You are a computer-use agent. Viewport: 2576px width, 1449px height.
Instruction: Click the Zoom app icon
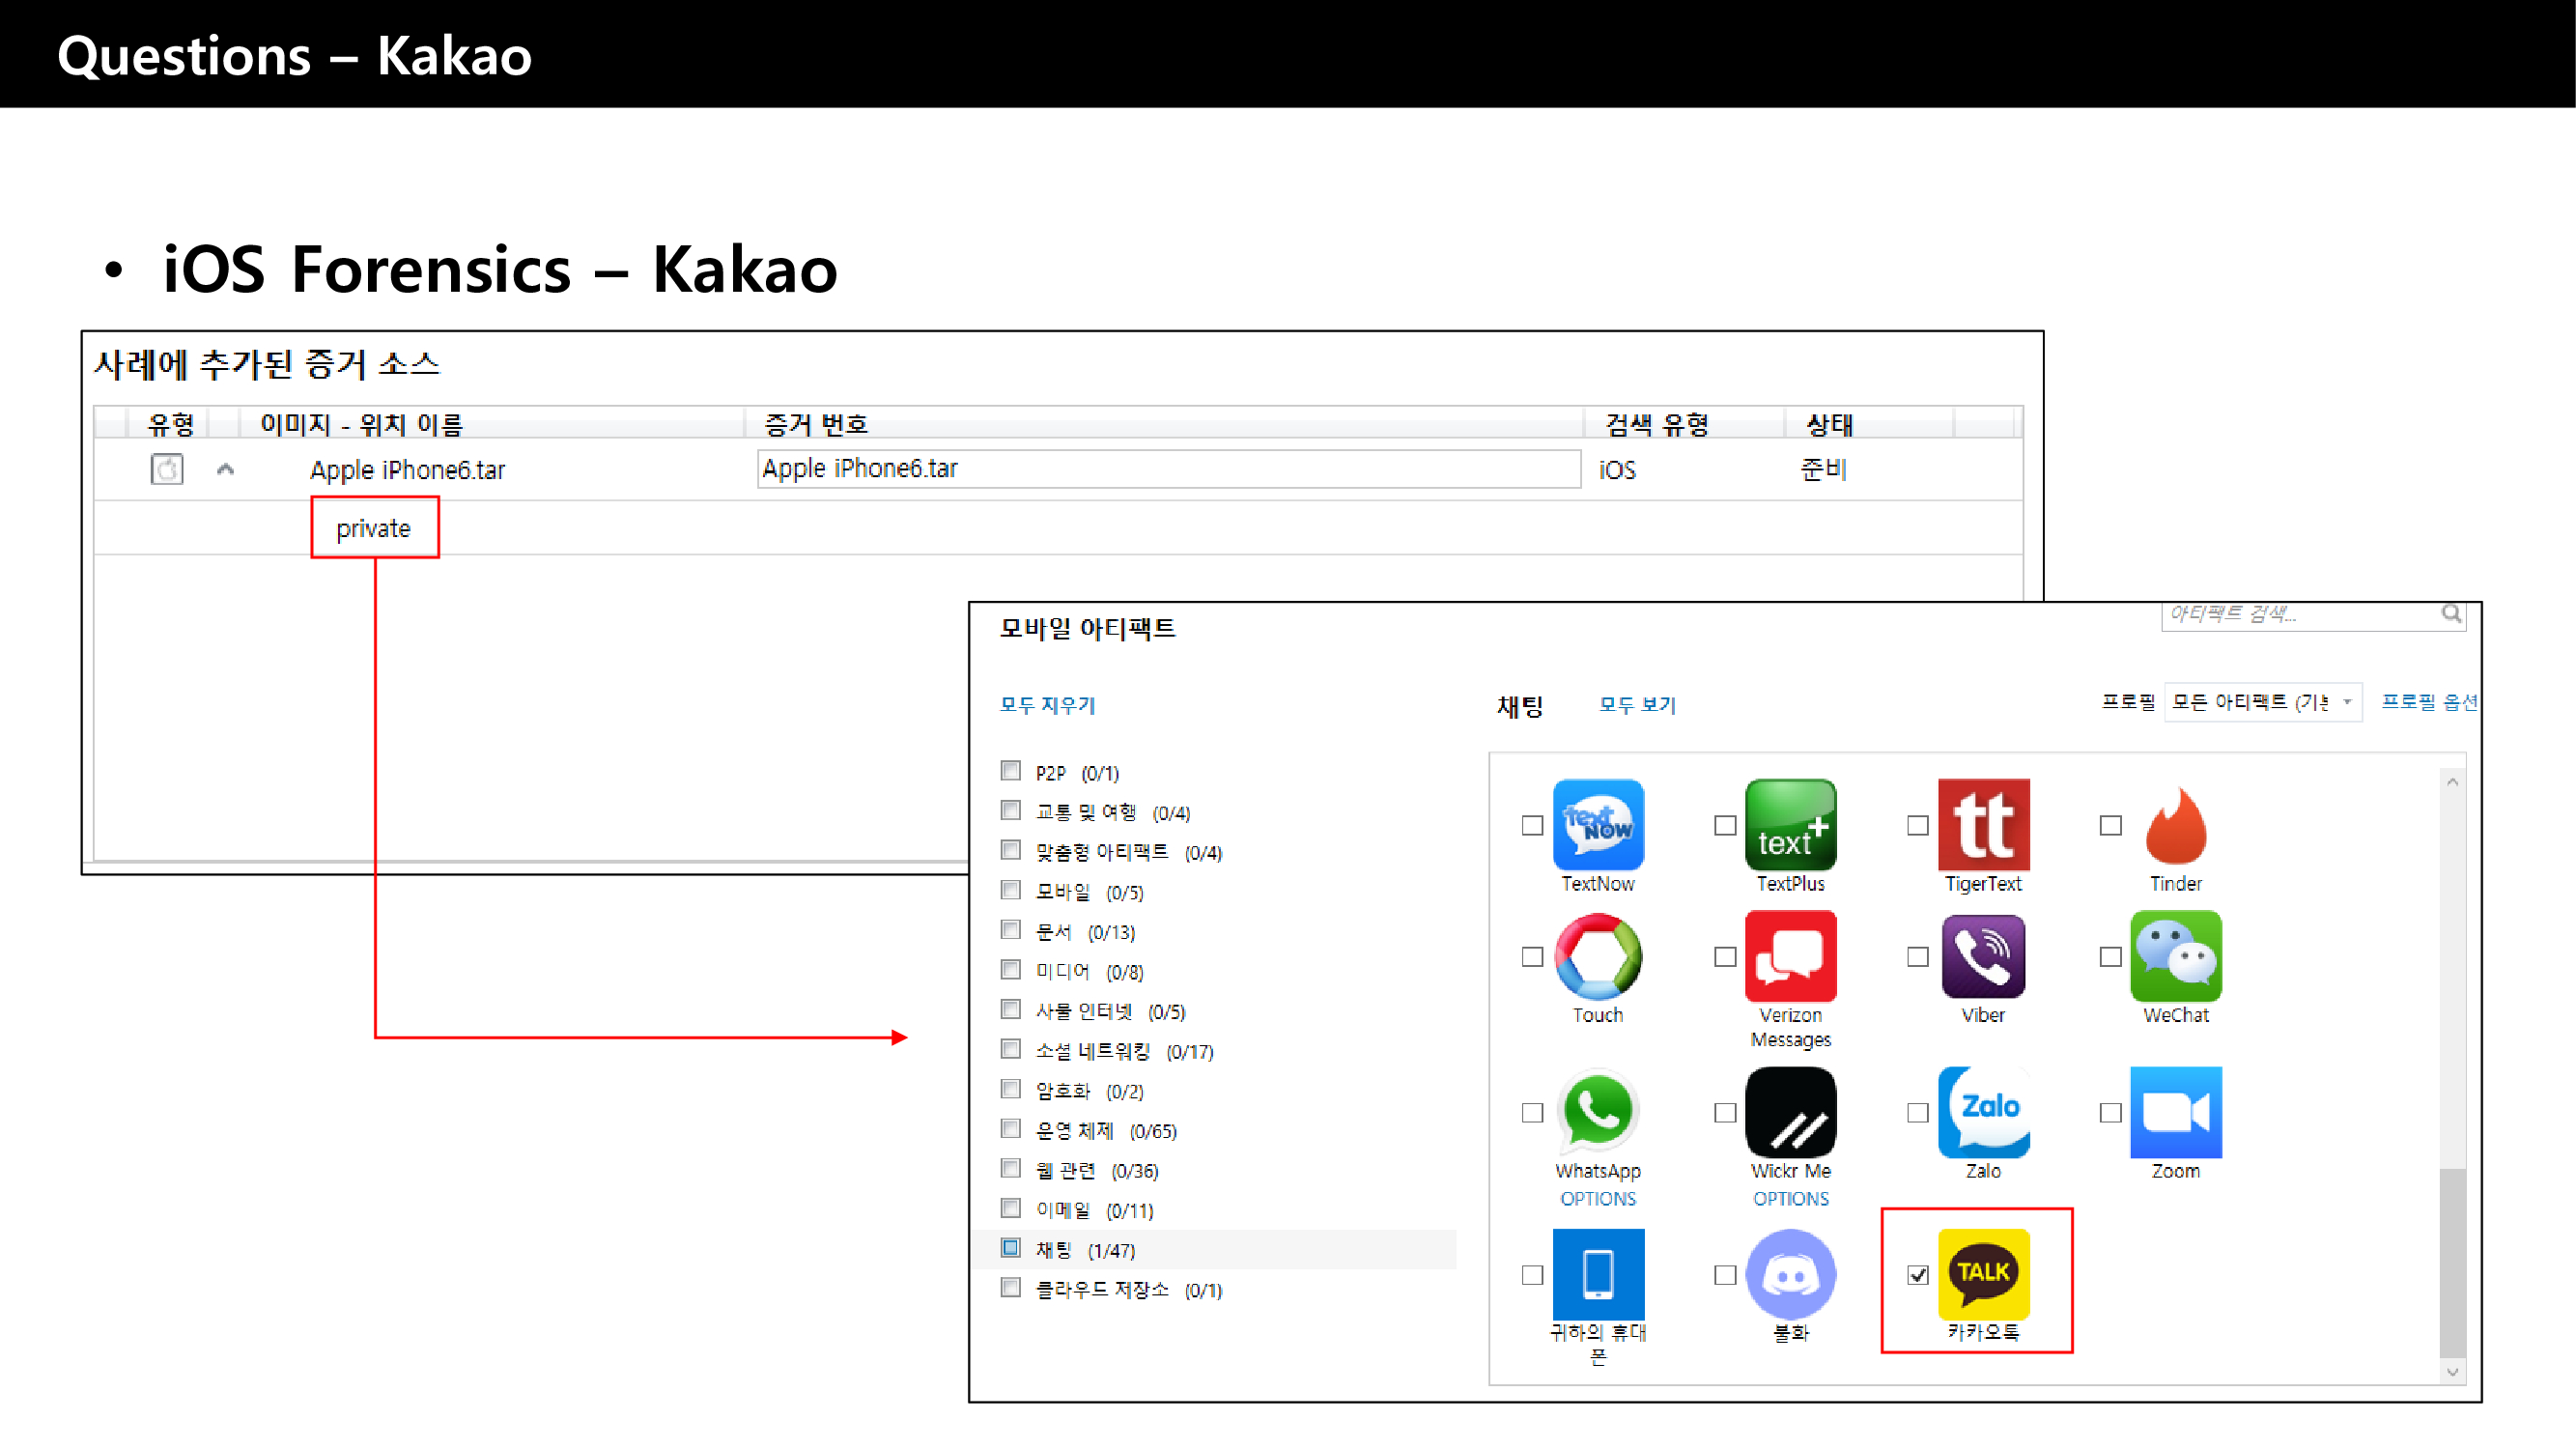2175,1111
